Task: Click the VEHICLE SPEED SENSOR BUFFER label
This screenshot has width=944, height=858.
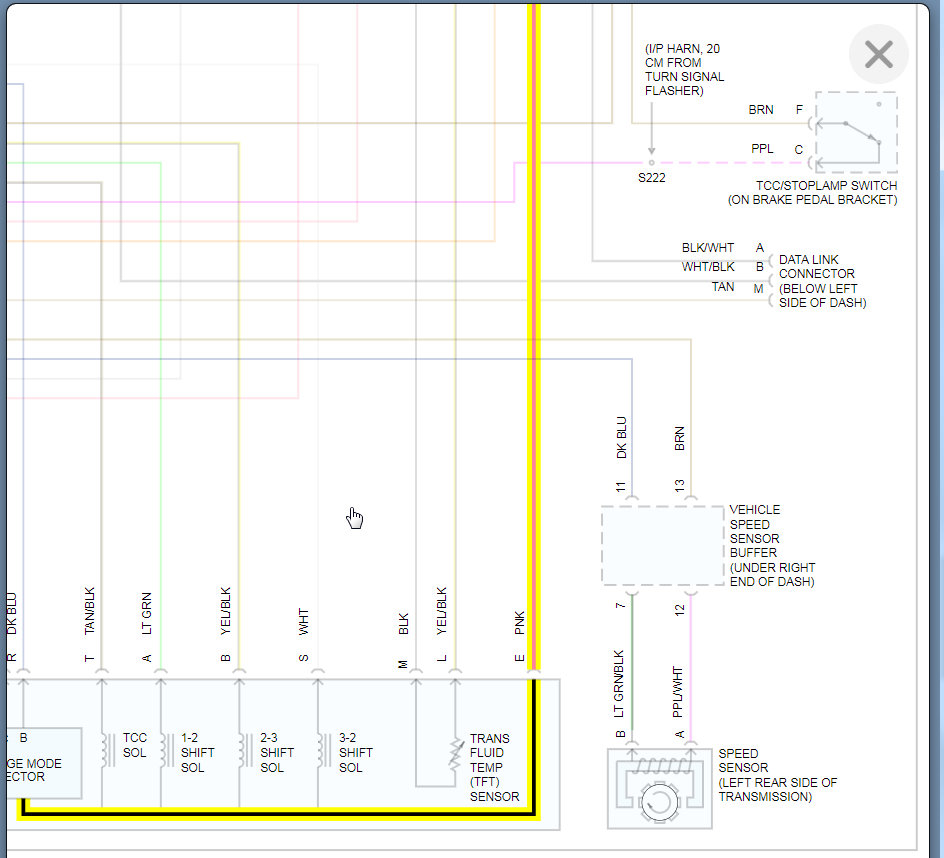Action: coord(772,546)
